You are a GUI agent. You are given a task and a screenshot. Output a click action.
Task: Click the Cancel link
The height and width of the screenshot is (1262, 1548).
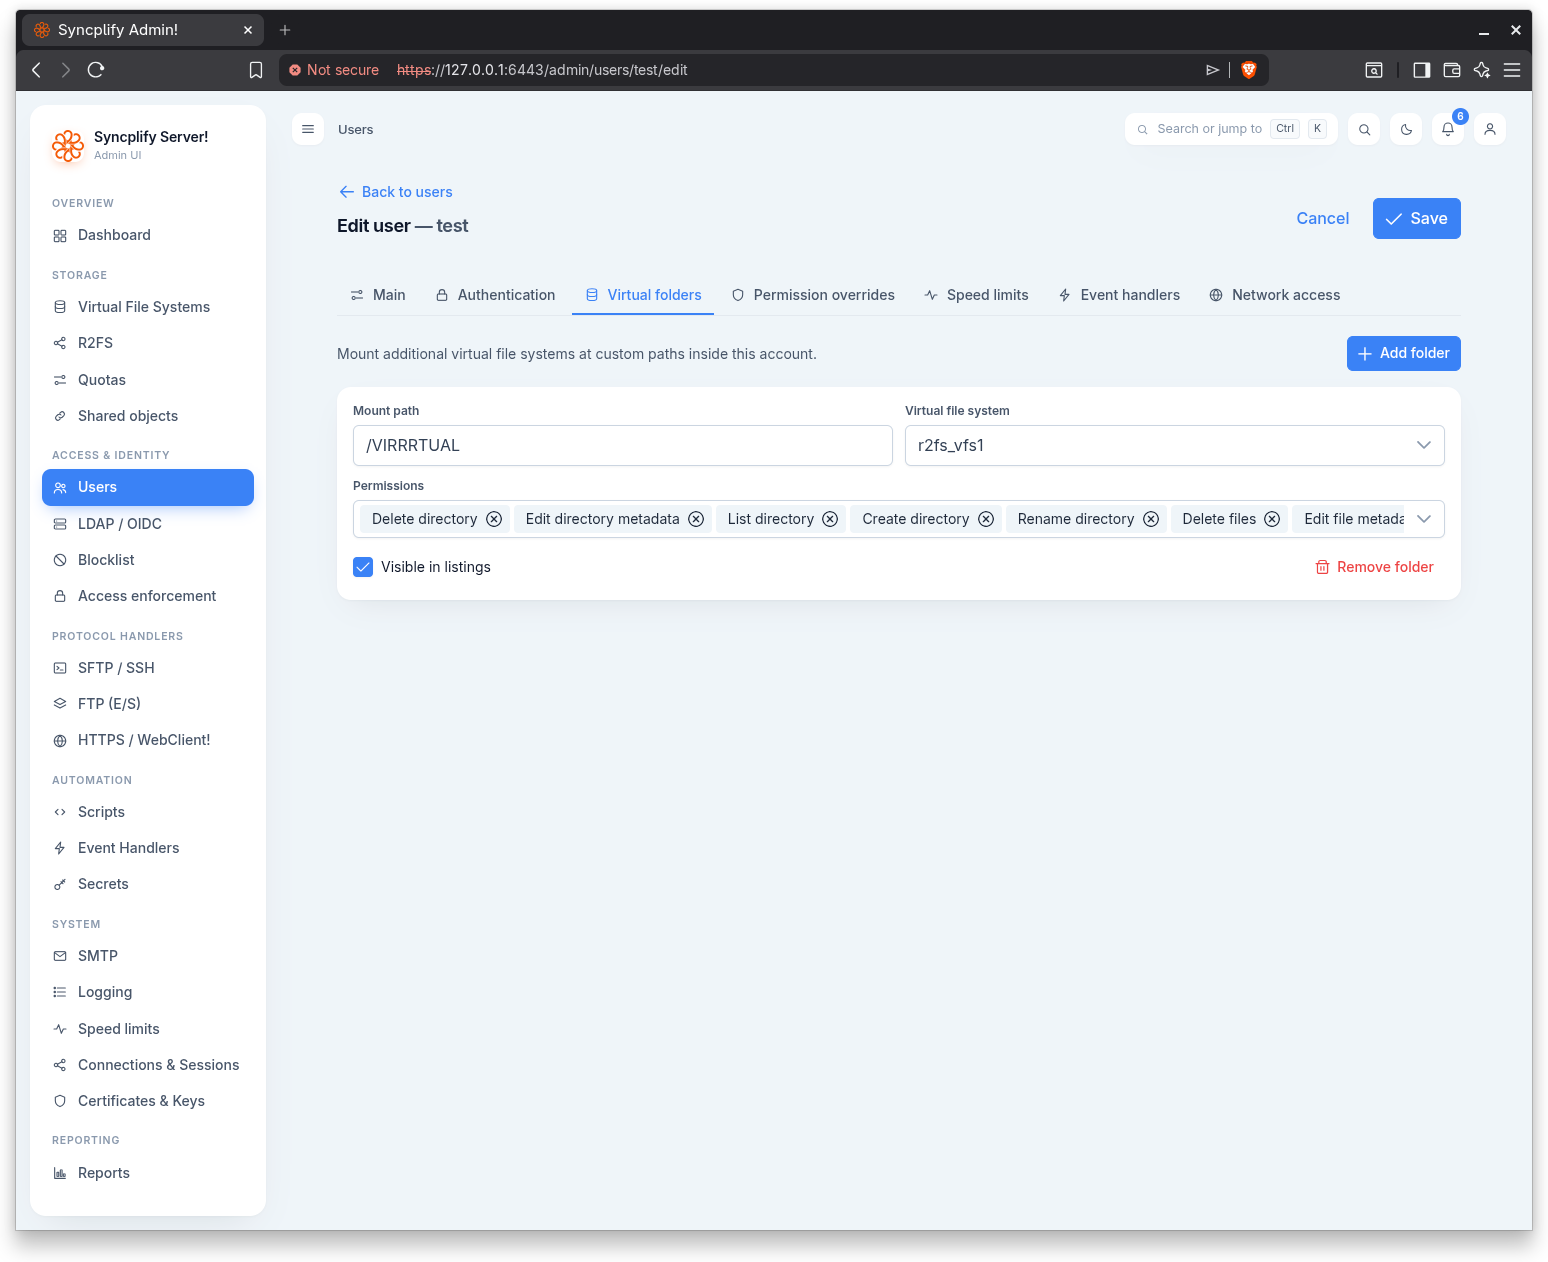[x=1322, y=219]
